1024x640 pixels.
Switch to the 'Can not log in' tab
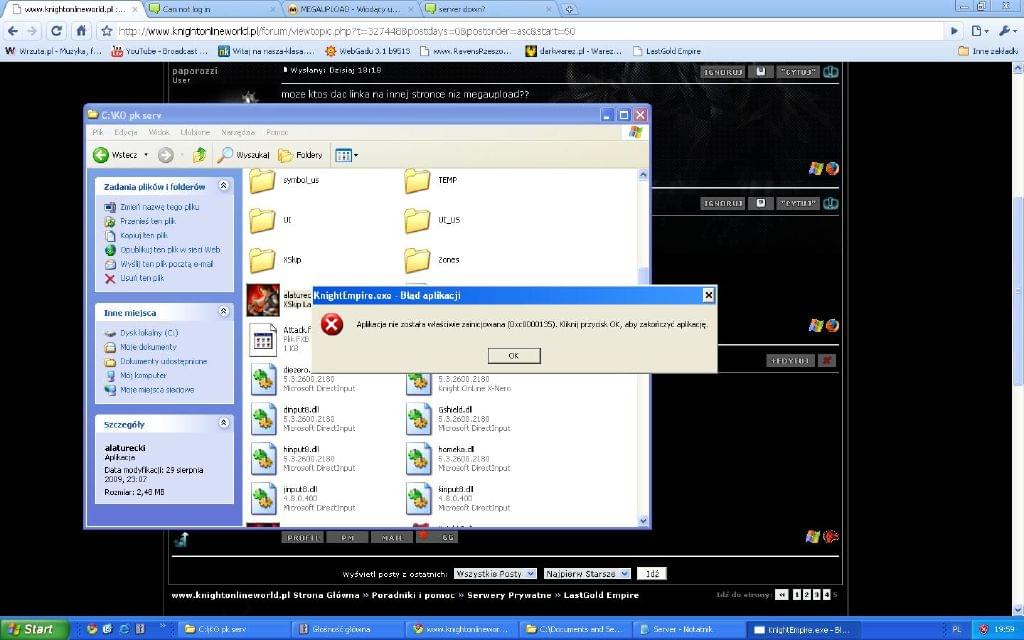pos(211,10)
